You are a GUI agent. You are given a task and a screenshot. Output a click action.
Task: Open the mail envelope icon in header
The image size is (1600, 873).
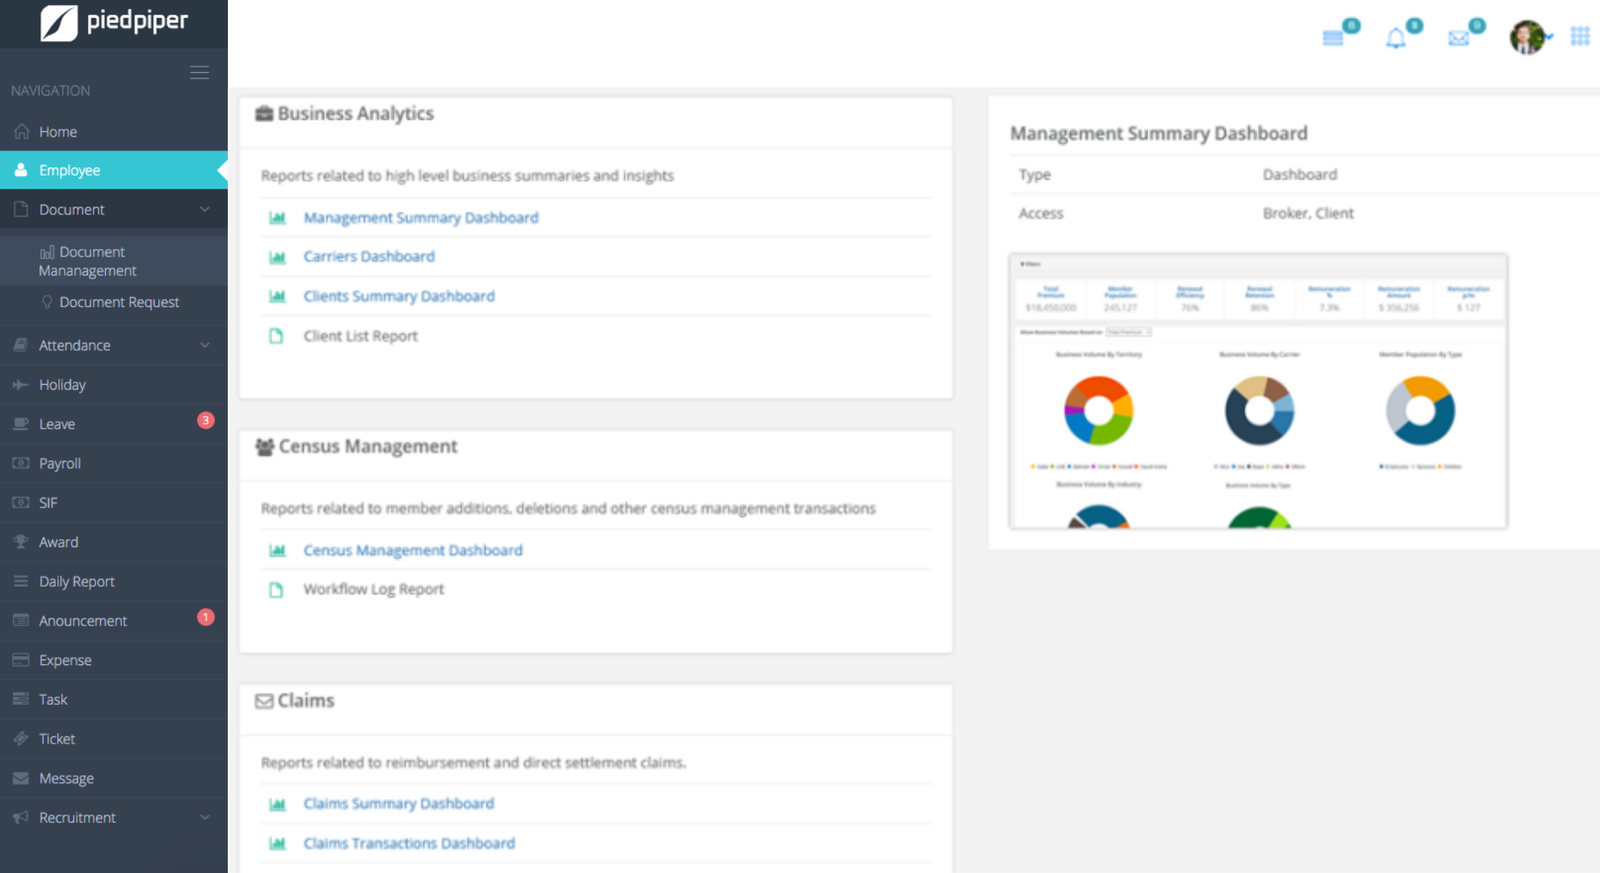pos(1458,39)
